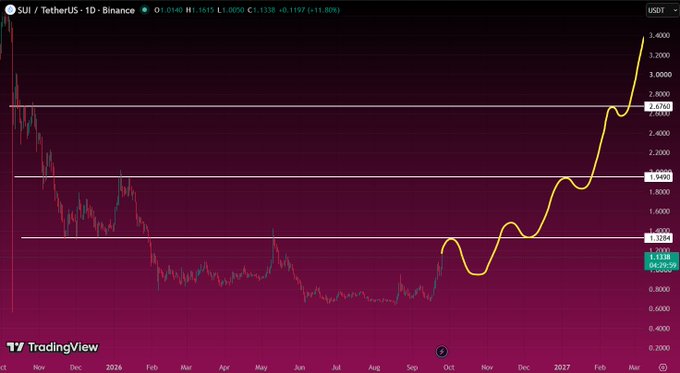Click the 0.4000 price axis tick

coord(659,328)
